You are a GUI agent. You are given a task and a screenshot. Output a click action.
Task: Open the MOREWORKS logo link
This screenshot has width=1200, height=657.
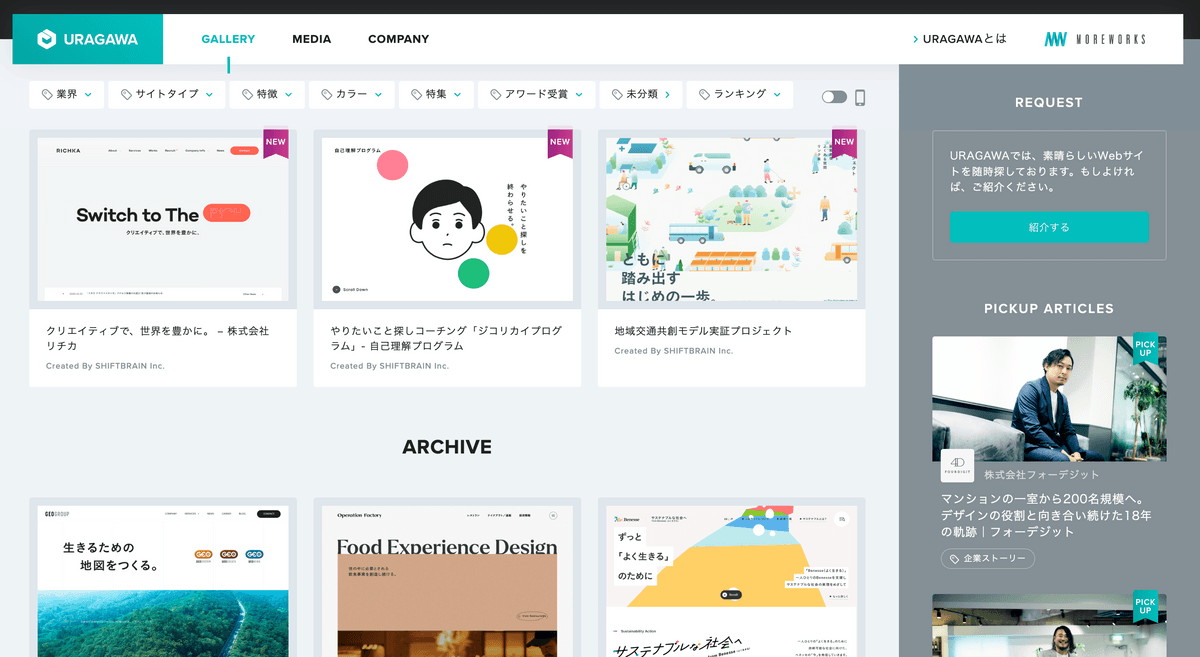pos(1095,40)
